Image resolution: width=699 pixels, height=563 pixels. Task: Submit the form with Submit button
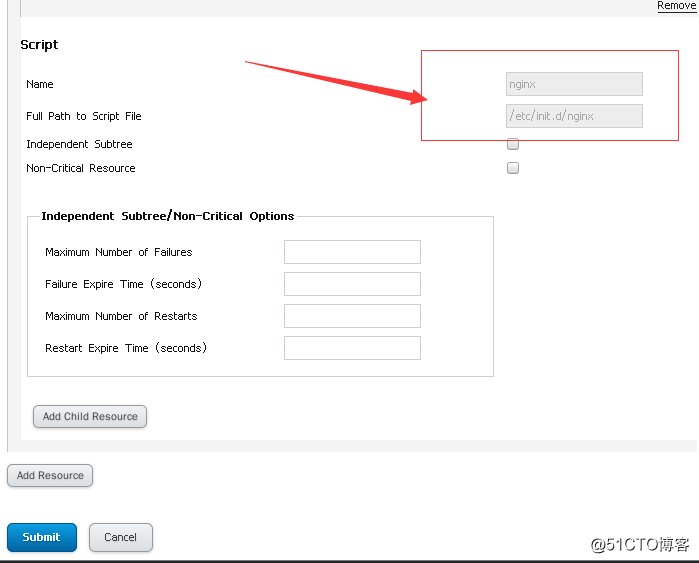point(42,537)
